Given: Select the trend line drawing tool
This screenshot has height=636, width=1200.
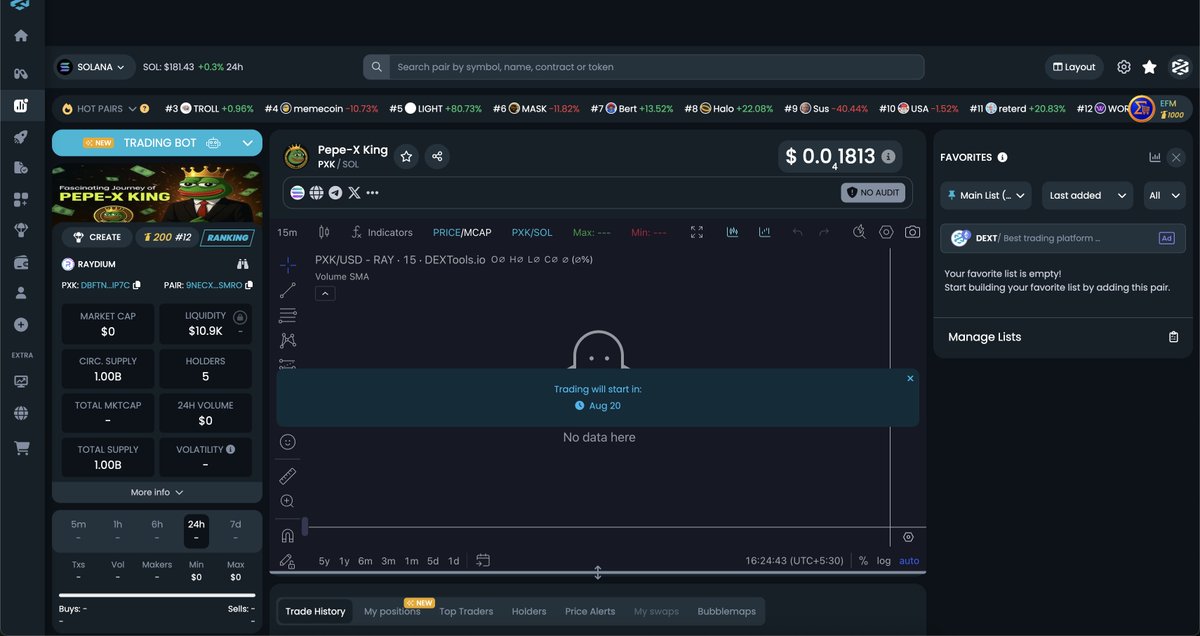Looking at the screenshot, I should coord(288,290).
